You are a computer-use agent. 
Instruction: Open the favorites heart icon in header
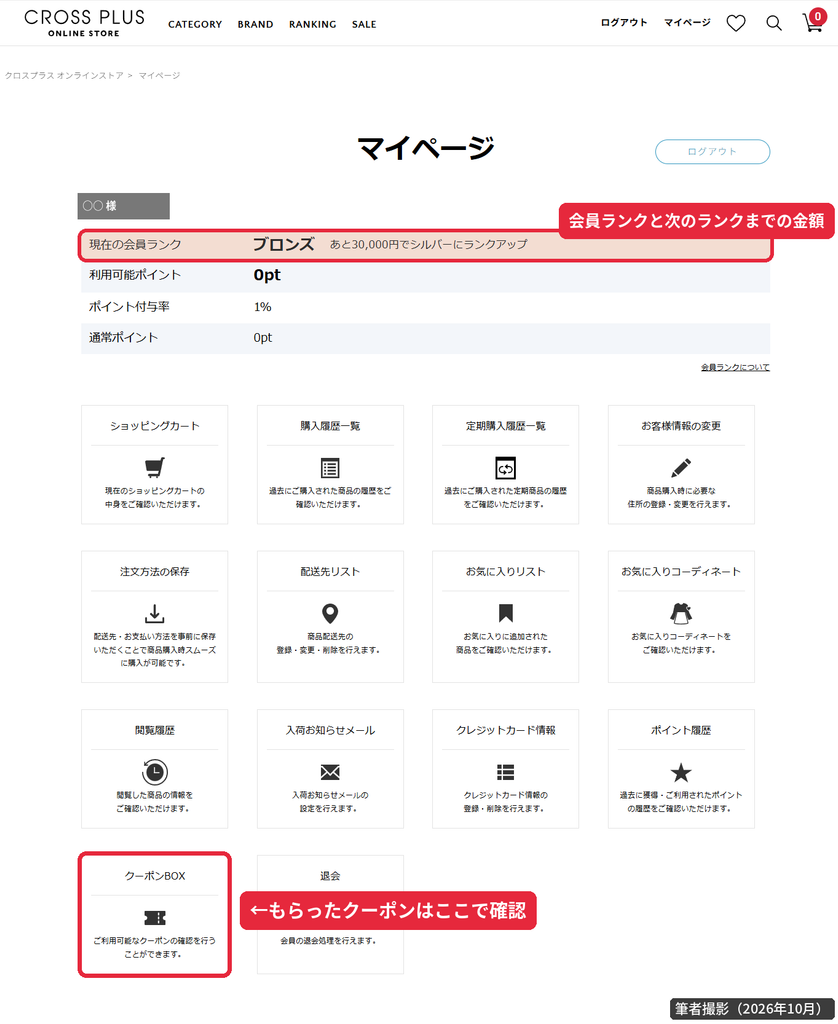coord(735,24)
